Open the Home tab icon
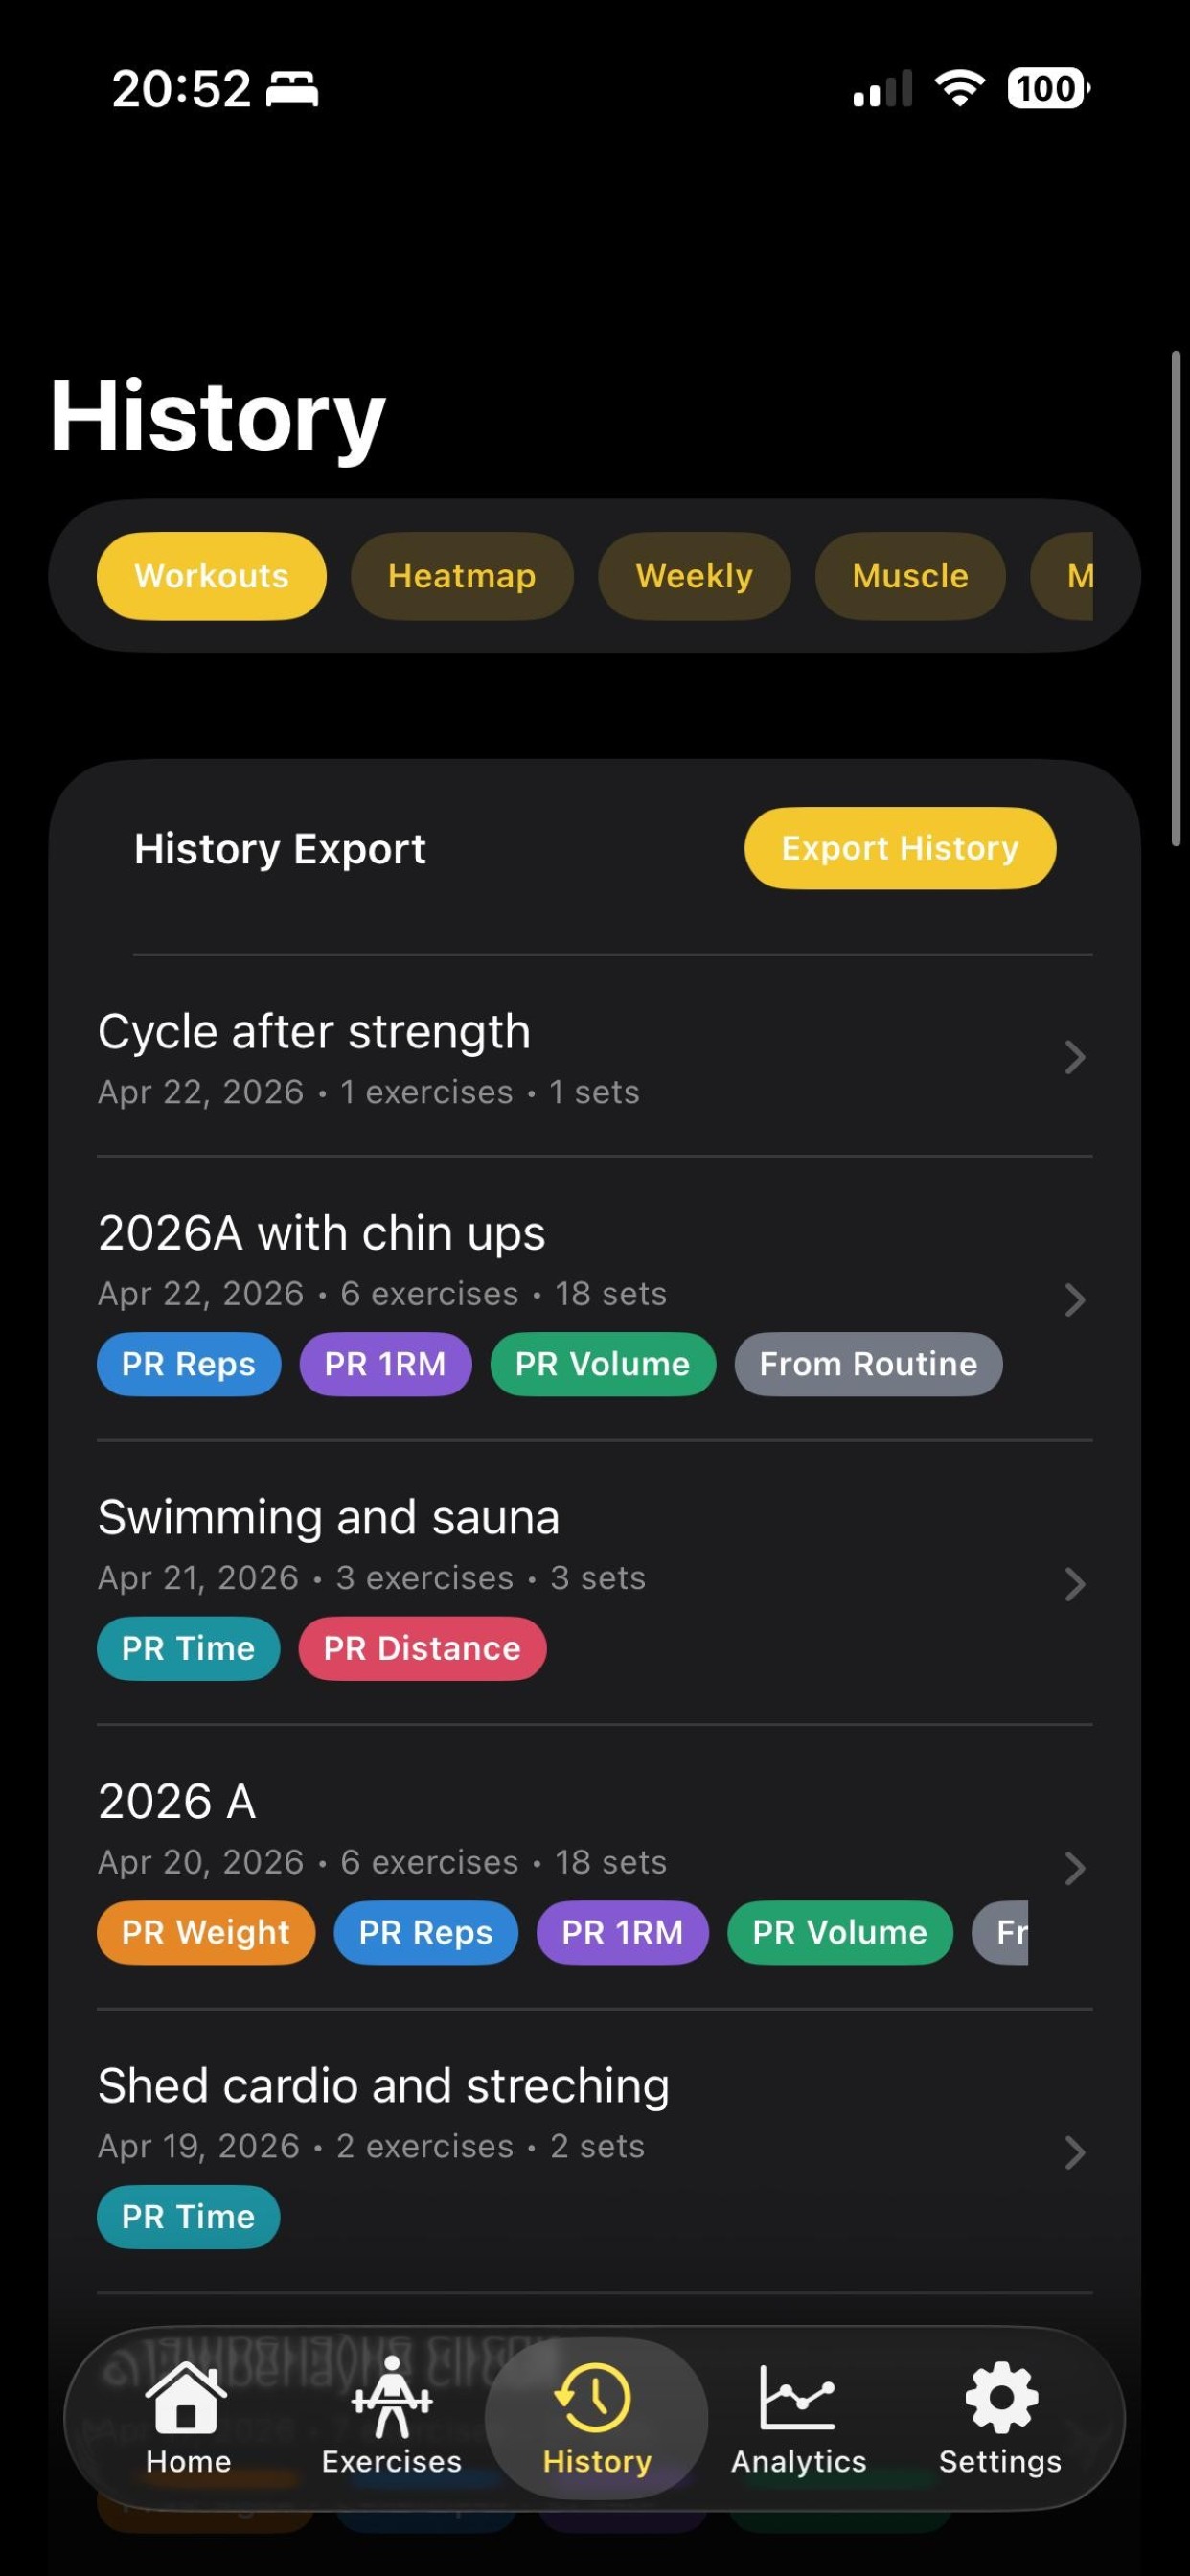 click(186, 2396)
